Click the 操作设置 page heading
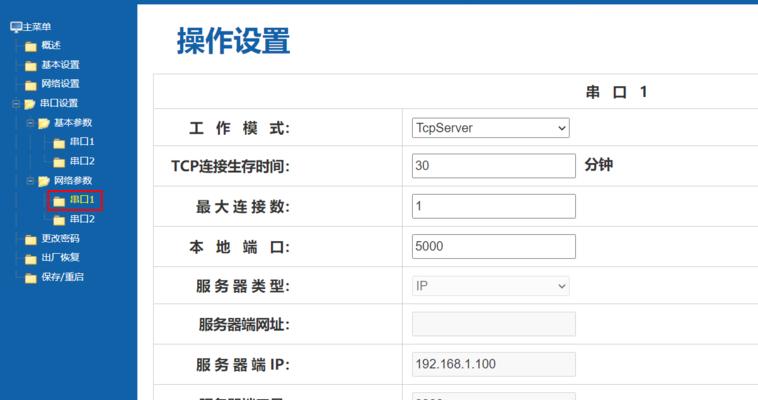The height and width of the screenshot is (400, 758). (x=233, y=41)
